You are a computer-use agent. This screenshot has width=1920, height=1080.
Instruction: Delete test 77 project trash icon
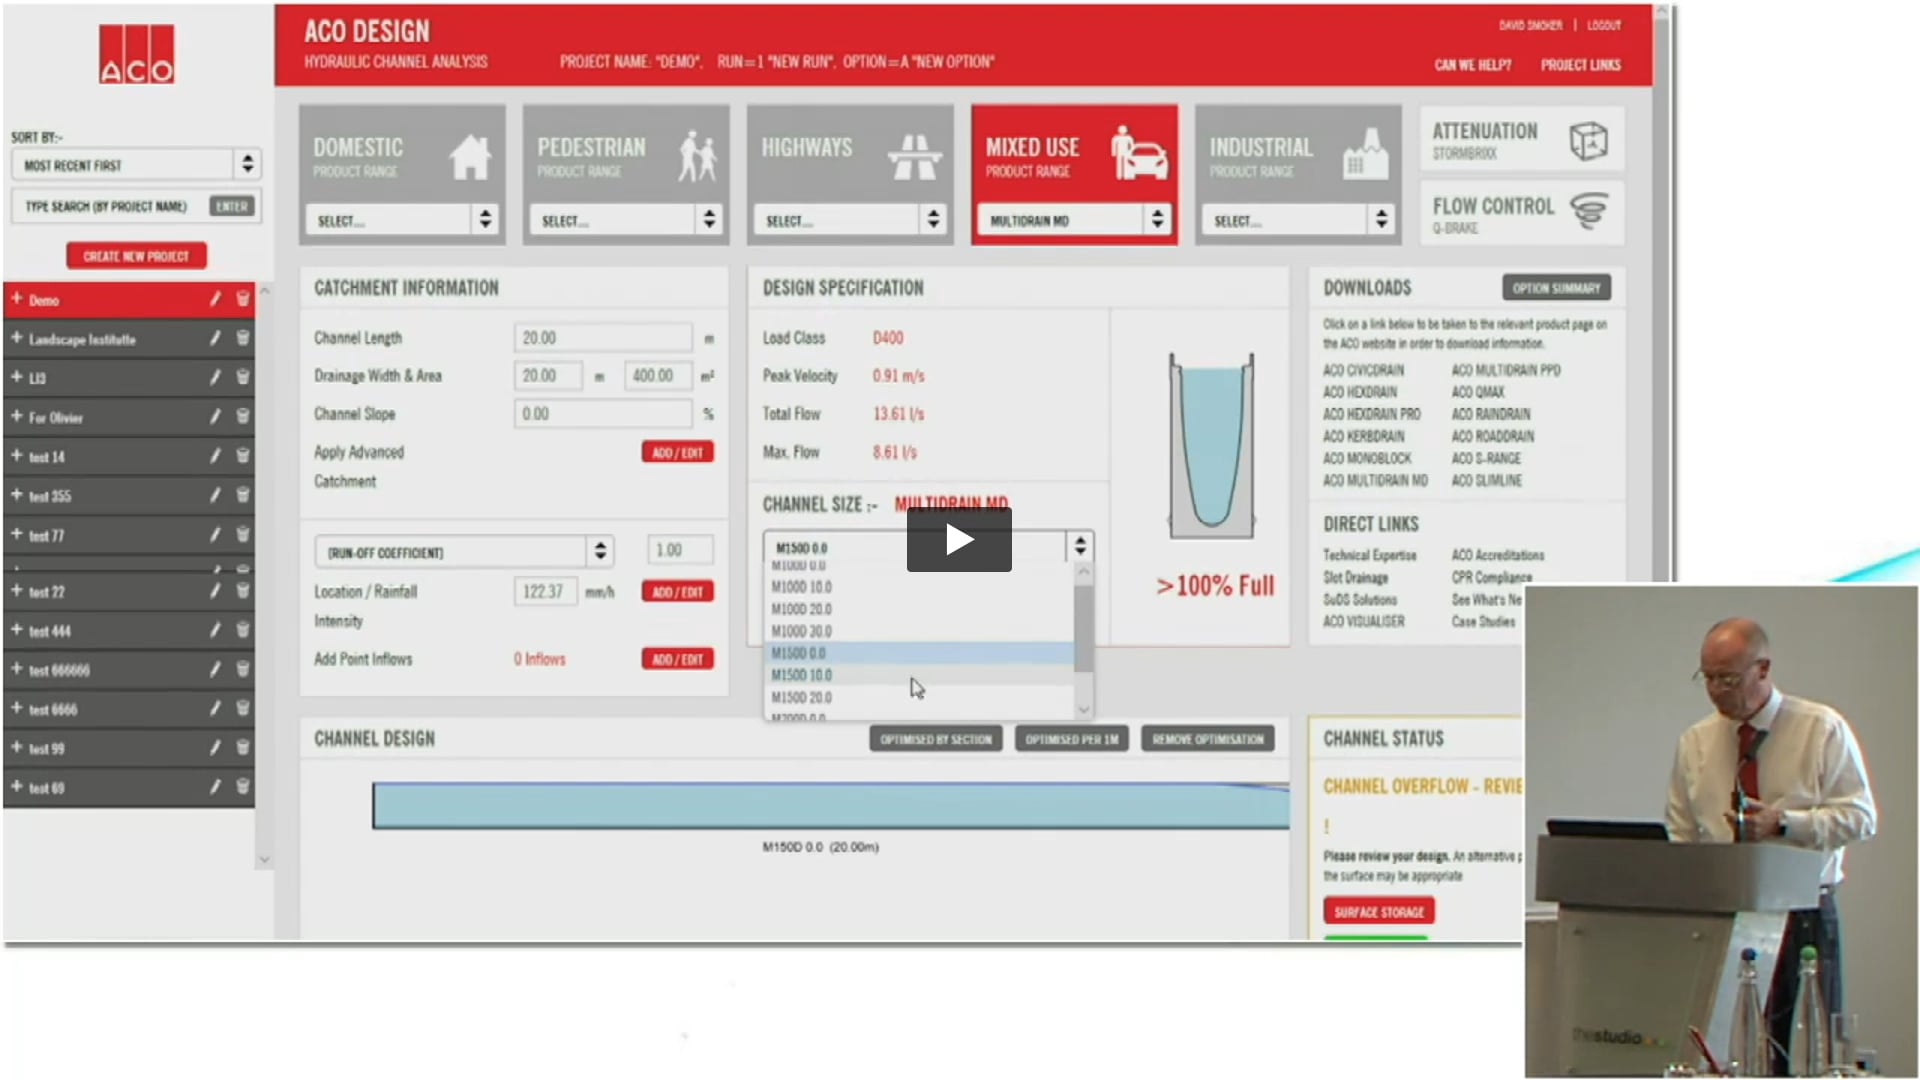click(242, 535)
